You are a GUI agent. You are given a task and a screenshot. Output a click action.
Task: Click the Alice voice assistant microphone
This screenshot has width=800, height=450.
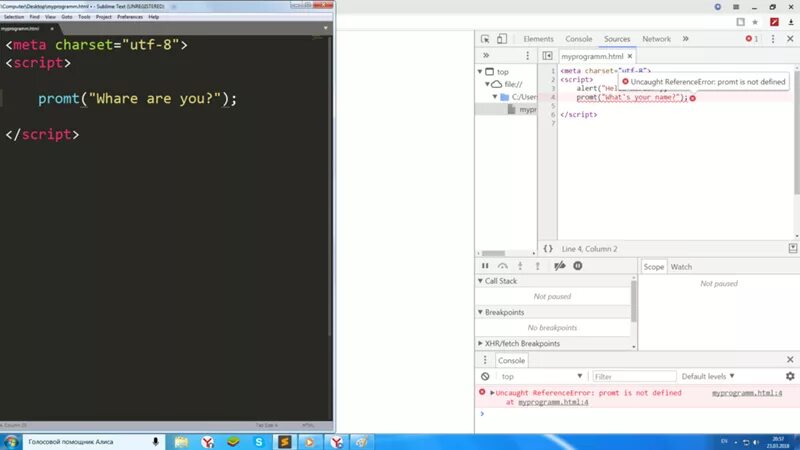[156, 442]
